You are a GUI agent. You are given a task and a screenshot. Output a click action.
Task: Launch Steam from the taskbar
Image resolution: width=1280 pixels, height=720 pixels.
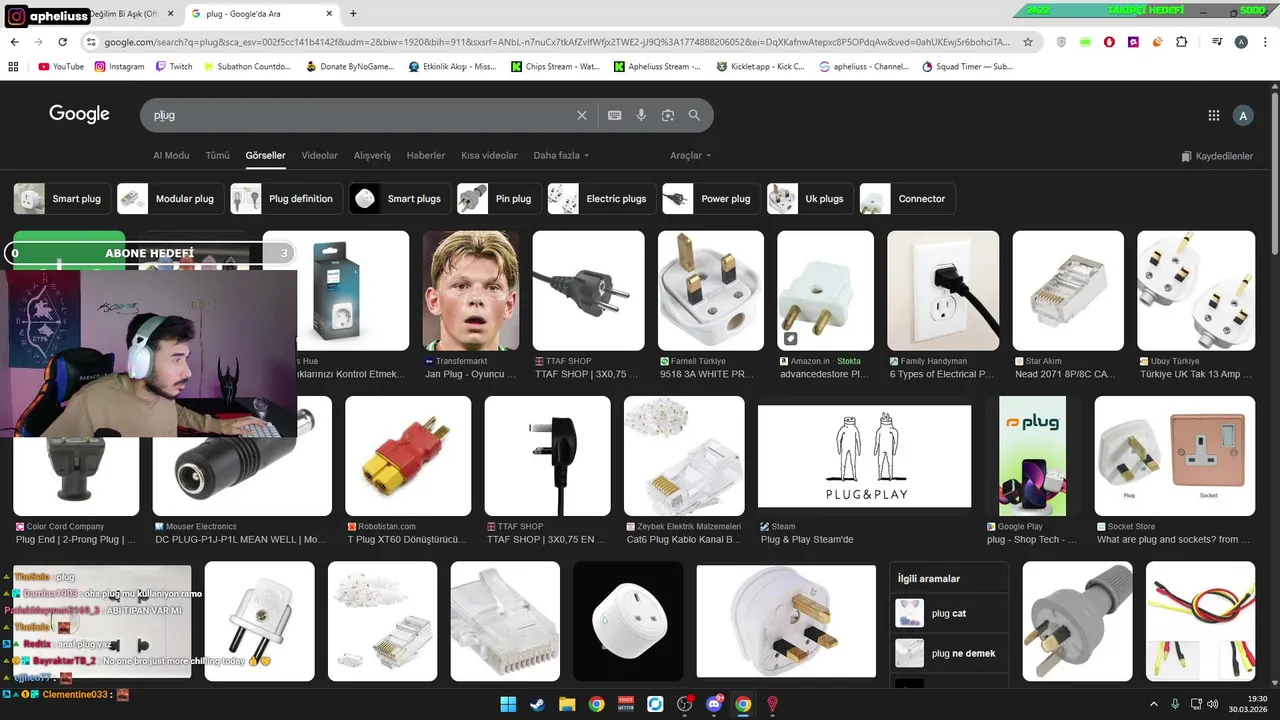tap(537, 704)
